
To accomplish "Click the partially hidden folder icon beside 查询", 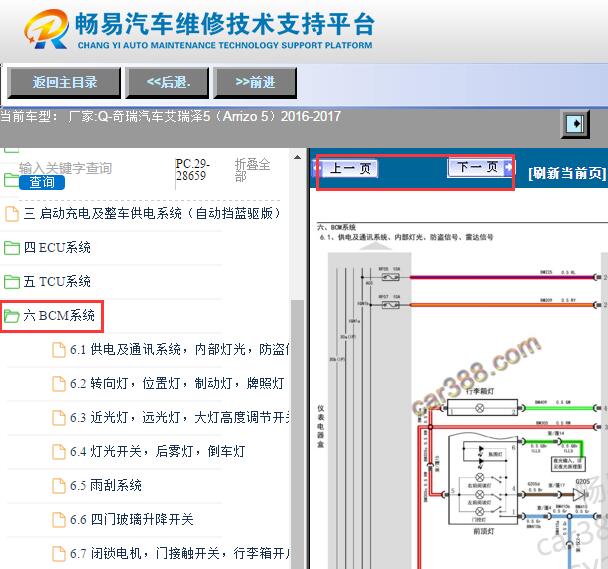I will (11, 180).
